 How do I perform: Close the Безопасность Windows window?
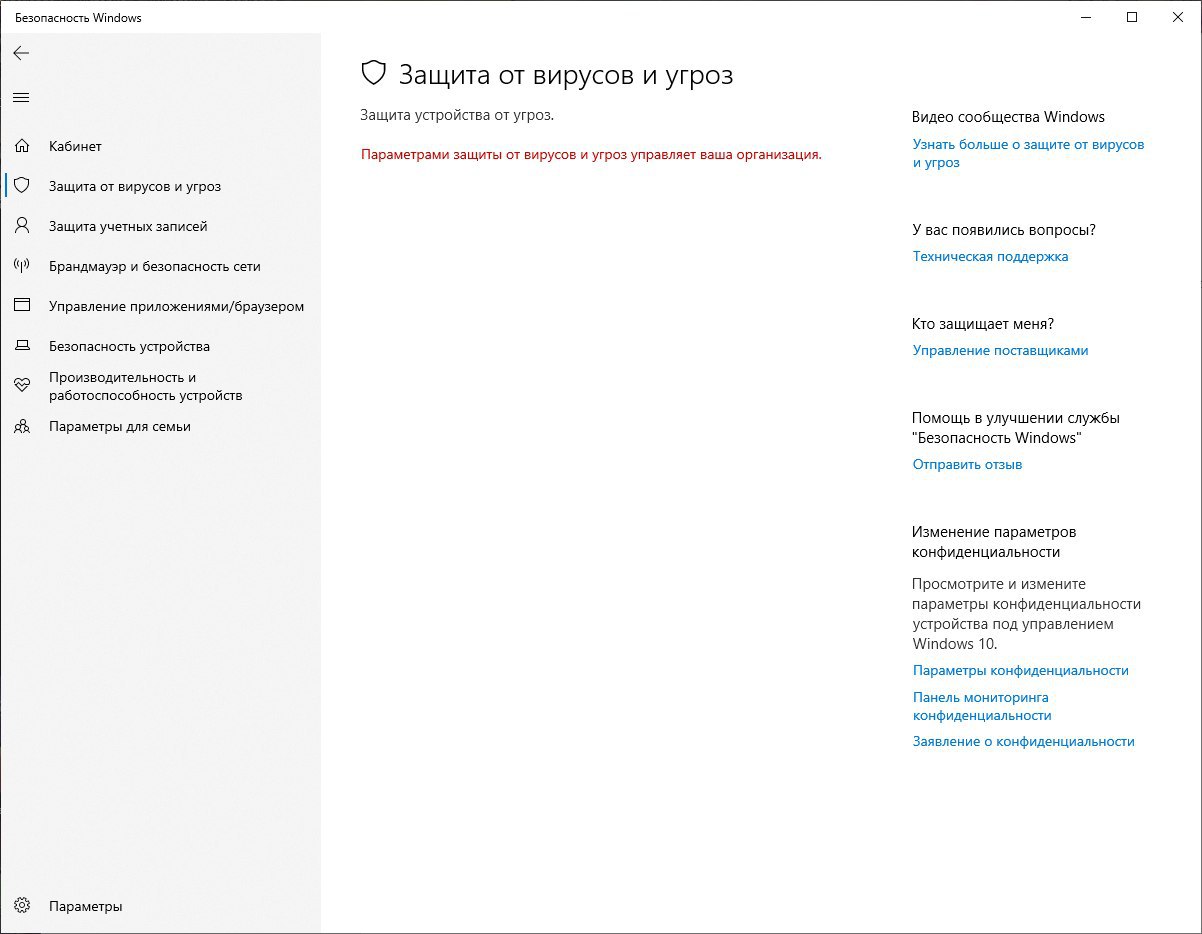click(x=1178, y=17)
